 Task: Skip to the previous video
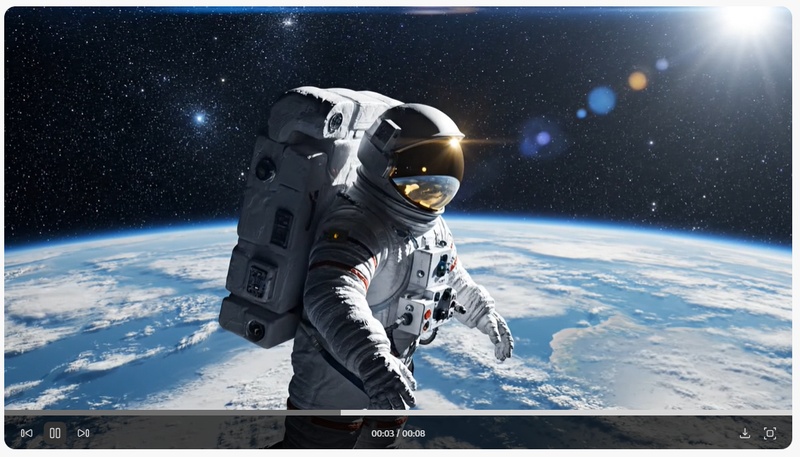[27, 434]
